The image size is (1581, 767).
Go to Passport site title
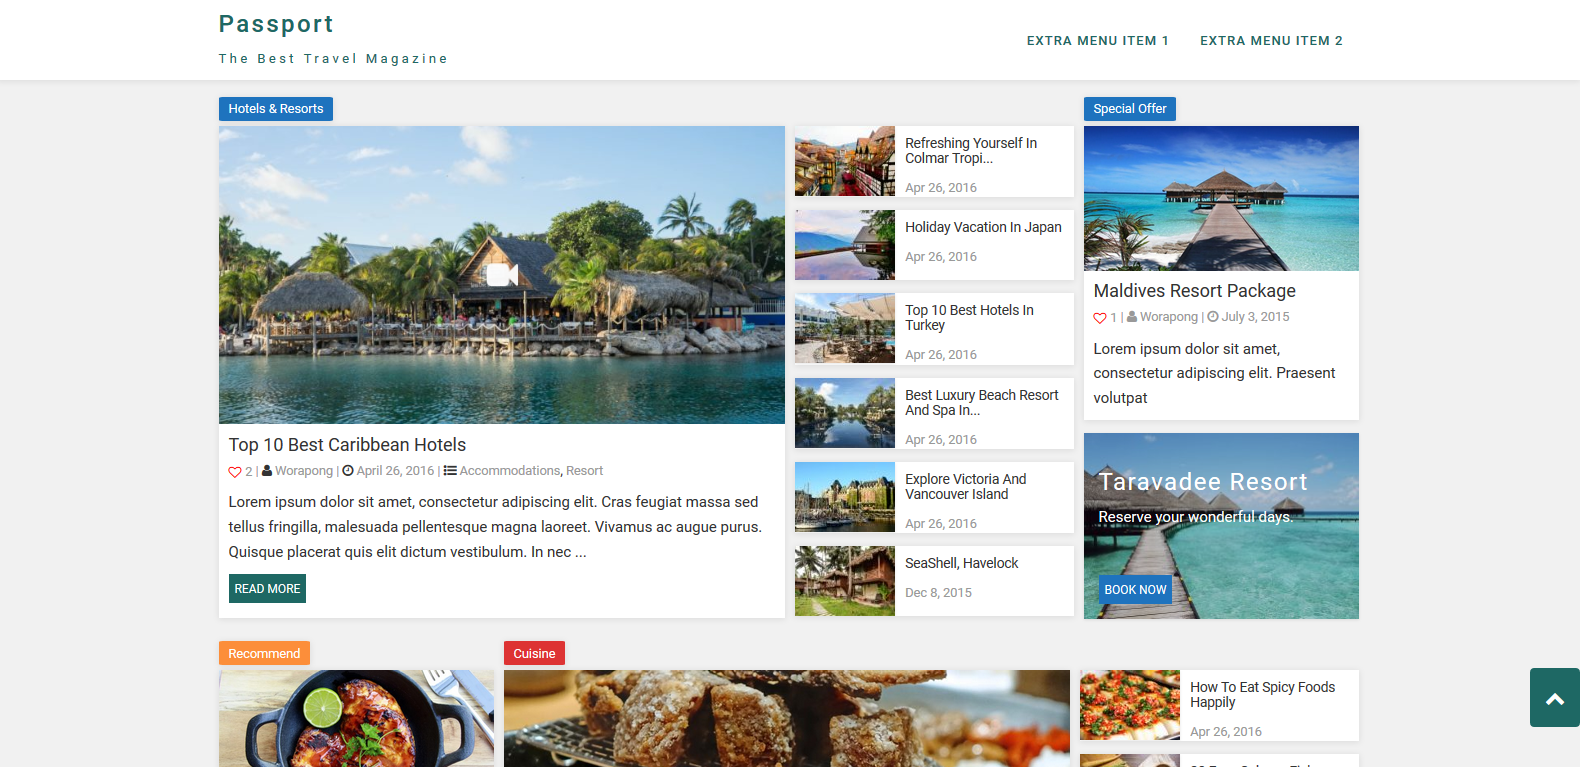click(x=276, y=24)
